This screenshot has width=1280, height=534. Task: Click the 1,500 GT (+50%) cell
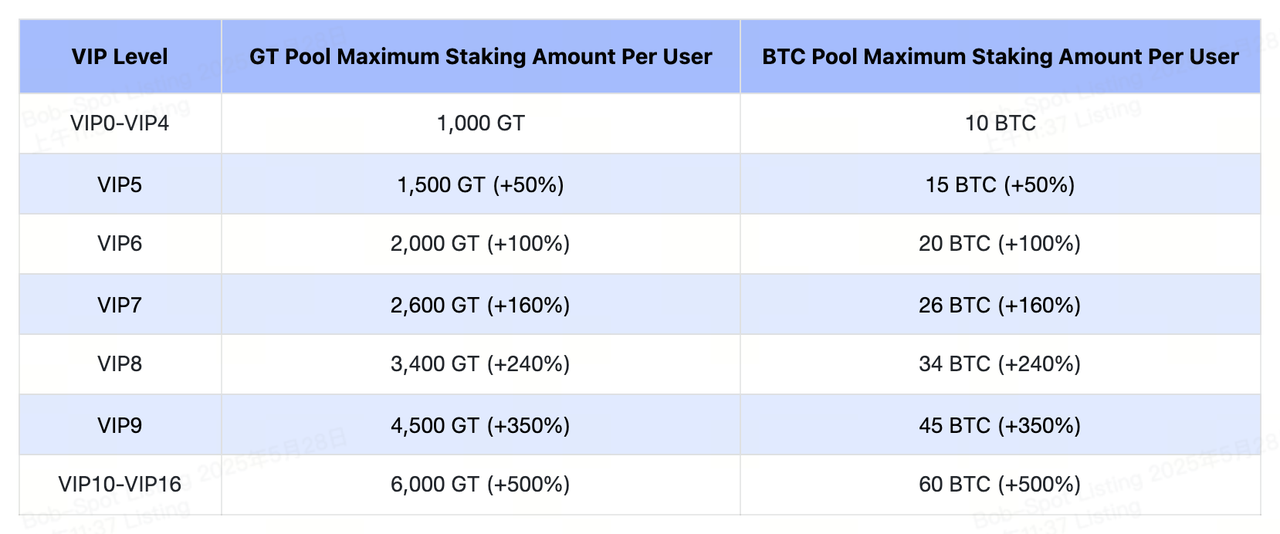click(x=480, y=184)
